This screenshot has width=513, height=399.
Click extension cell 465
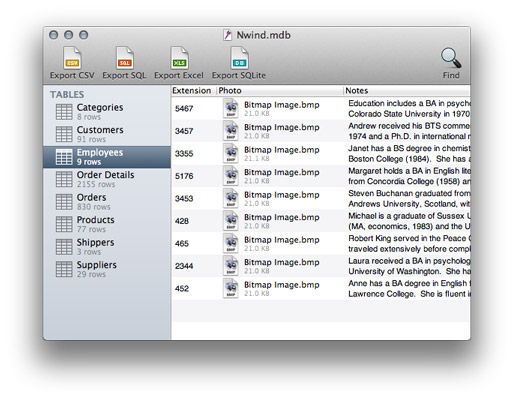coord(182,244)
